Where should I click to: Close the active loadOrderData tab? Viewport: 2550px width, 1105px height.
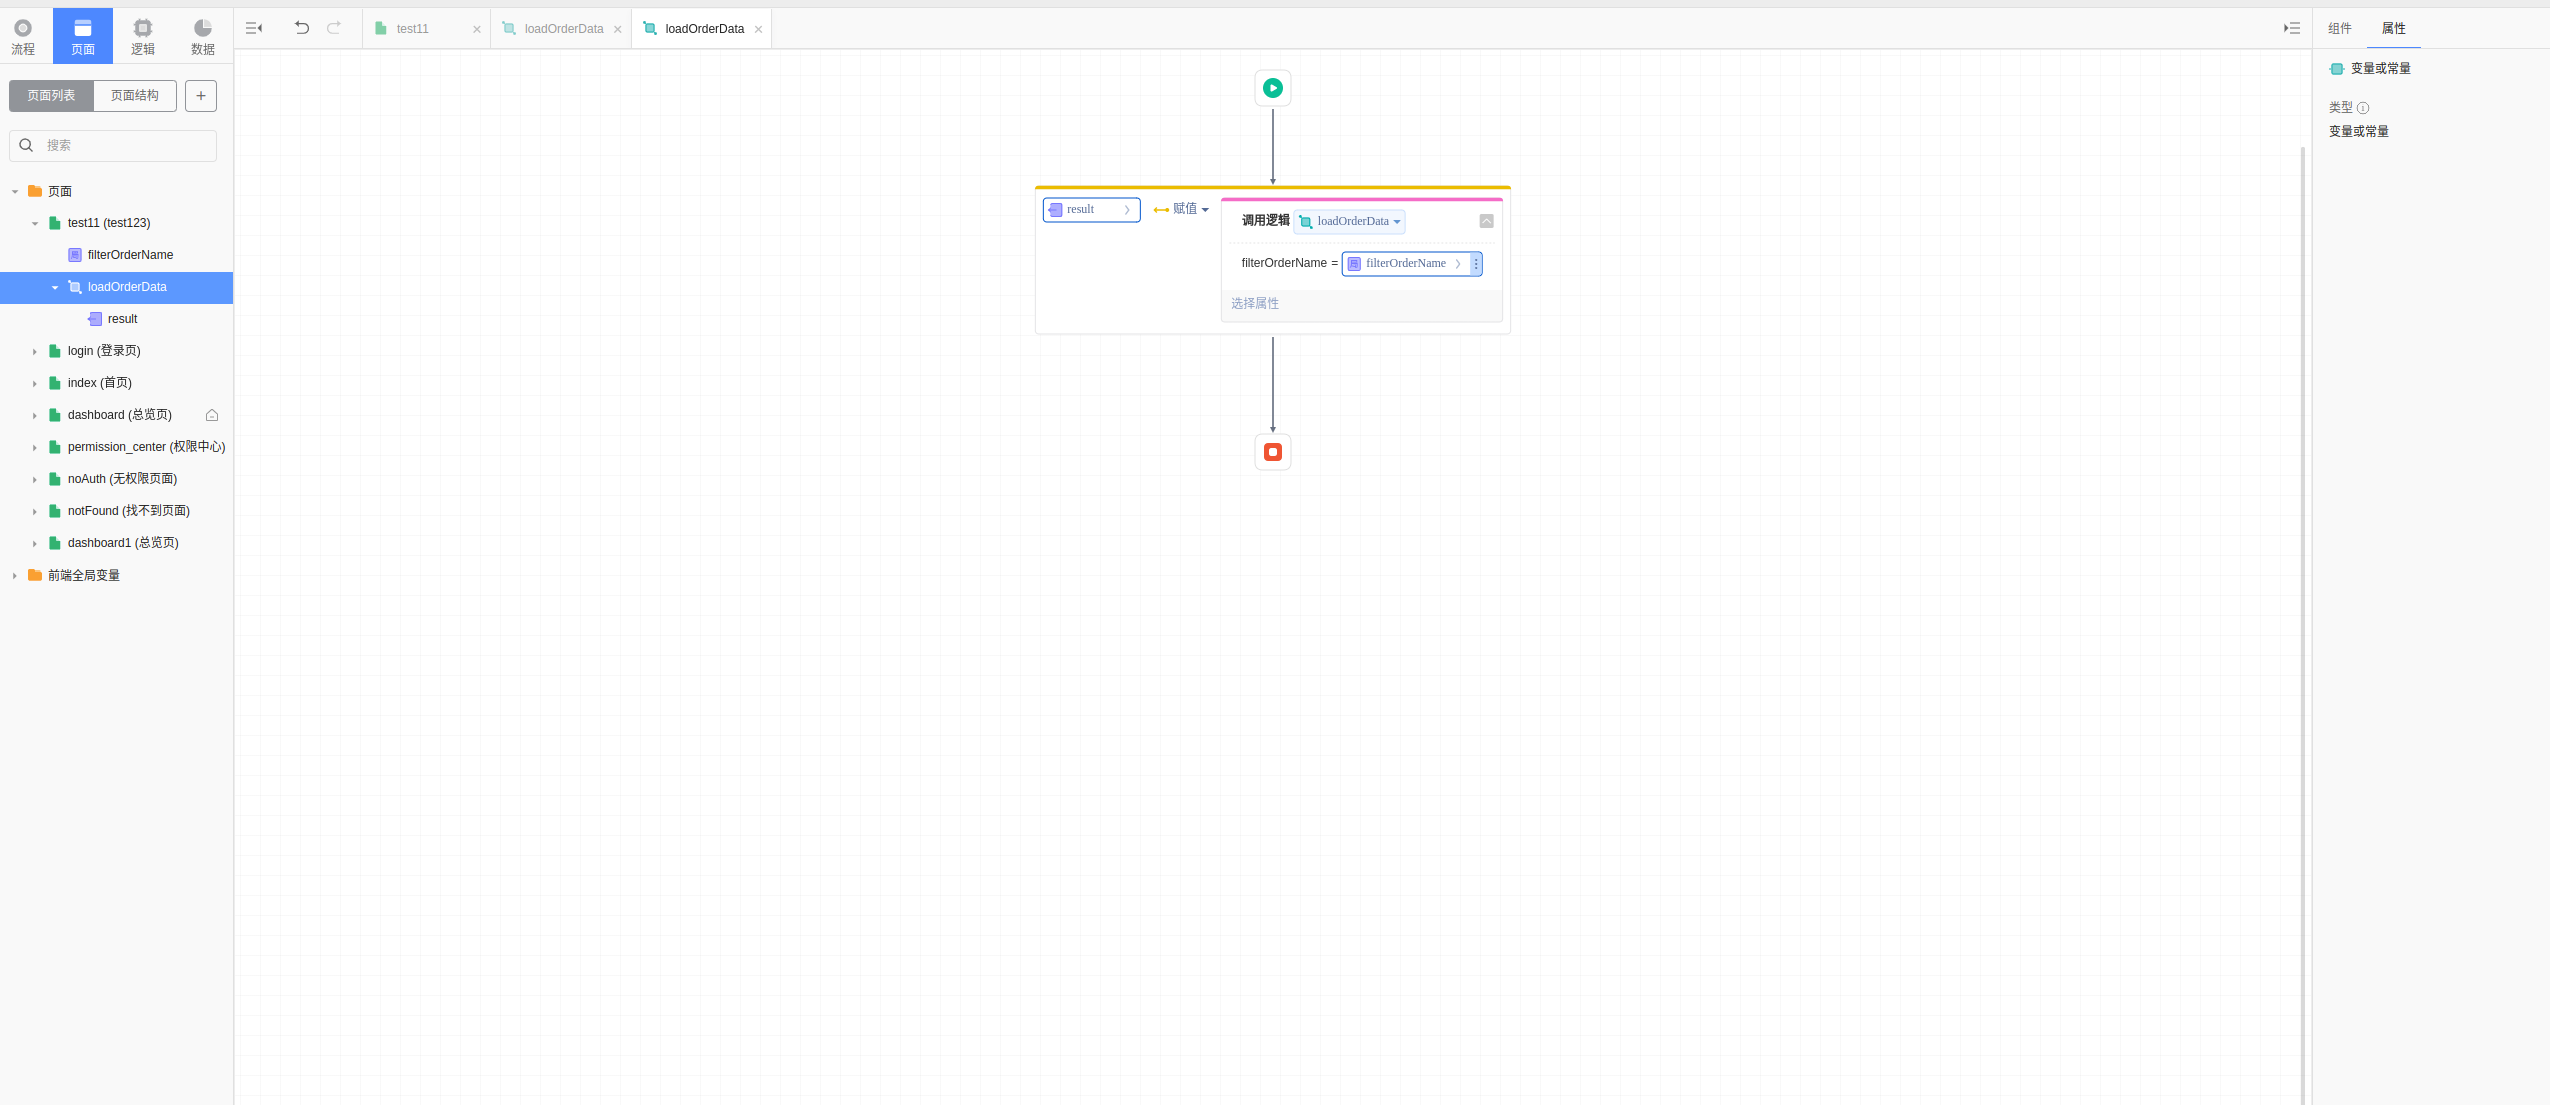[759, 29]
